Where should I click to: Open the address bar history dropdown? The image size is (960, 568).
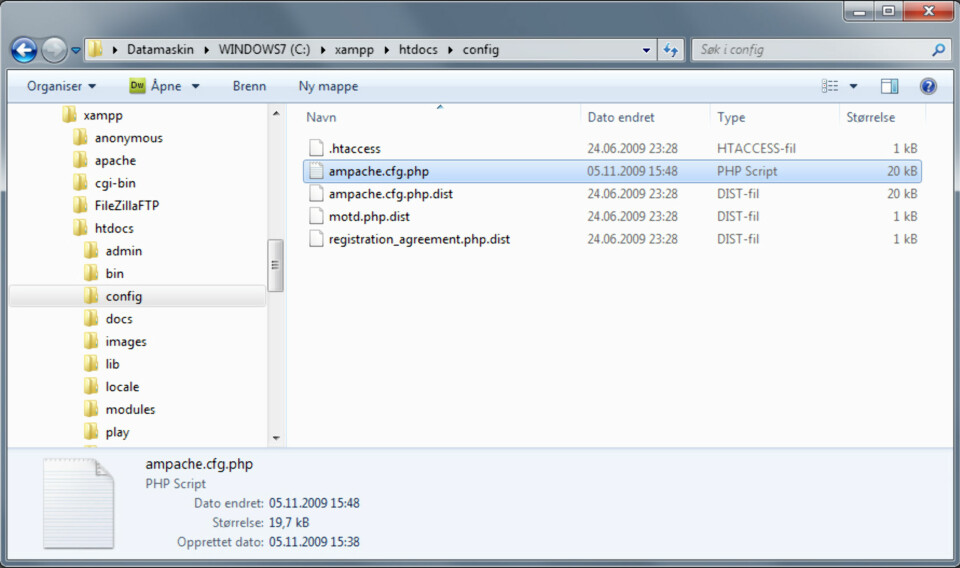tap(647, 50)
